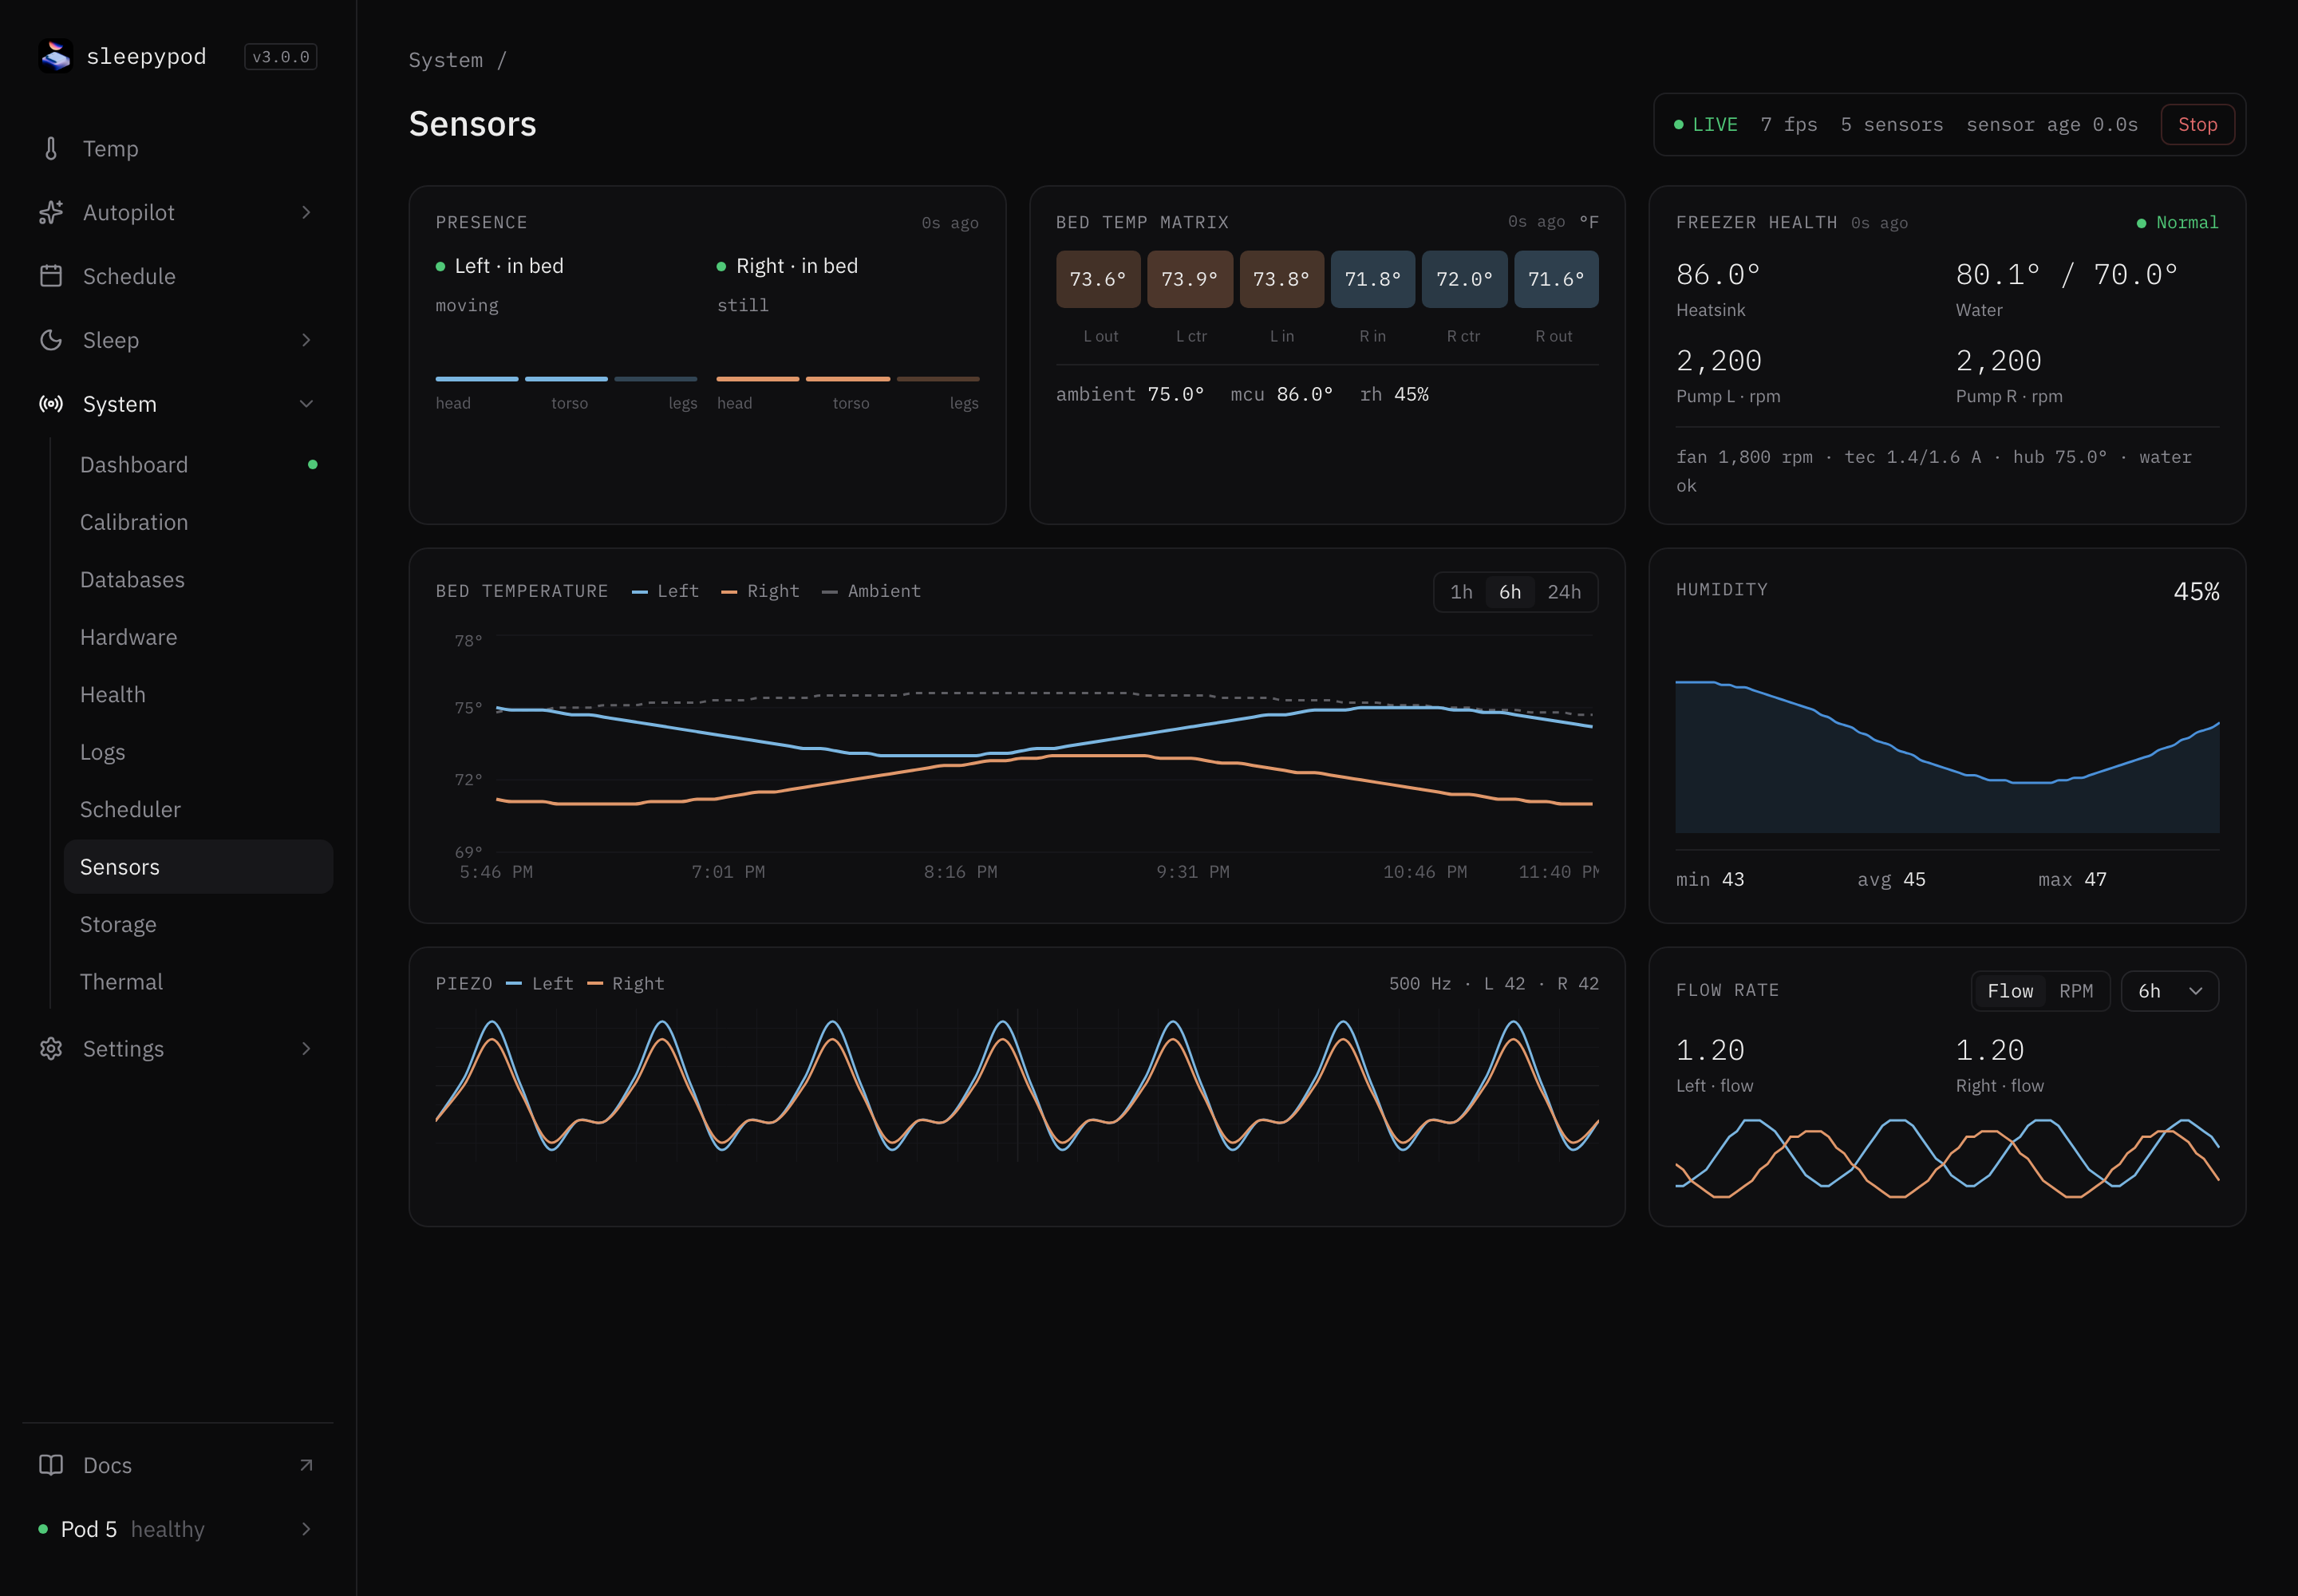
Task: Stop the live sensor stream
Action: 2197,125
